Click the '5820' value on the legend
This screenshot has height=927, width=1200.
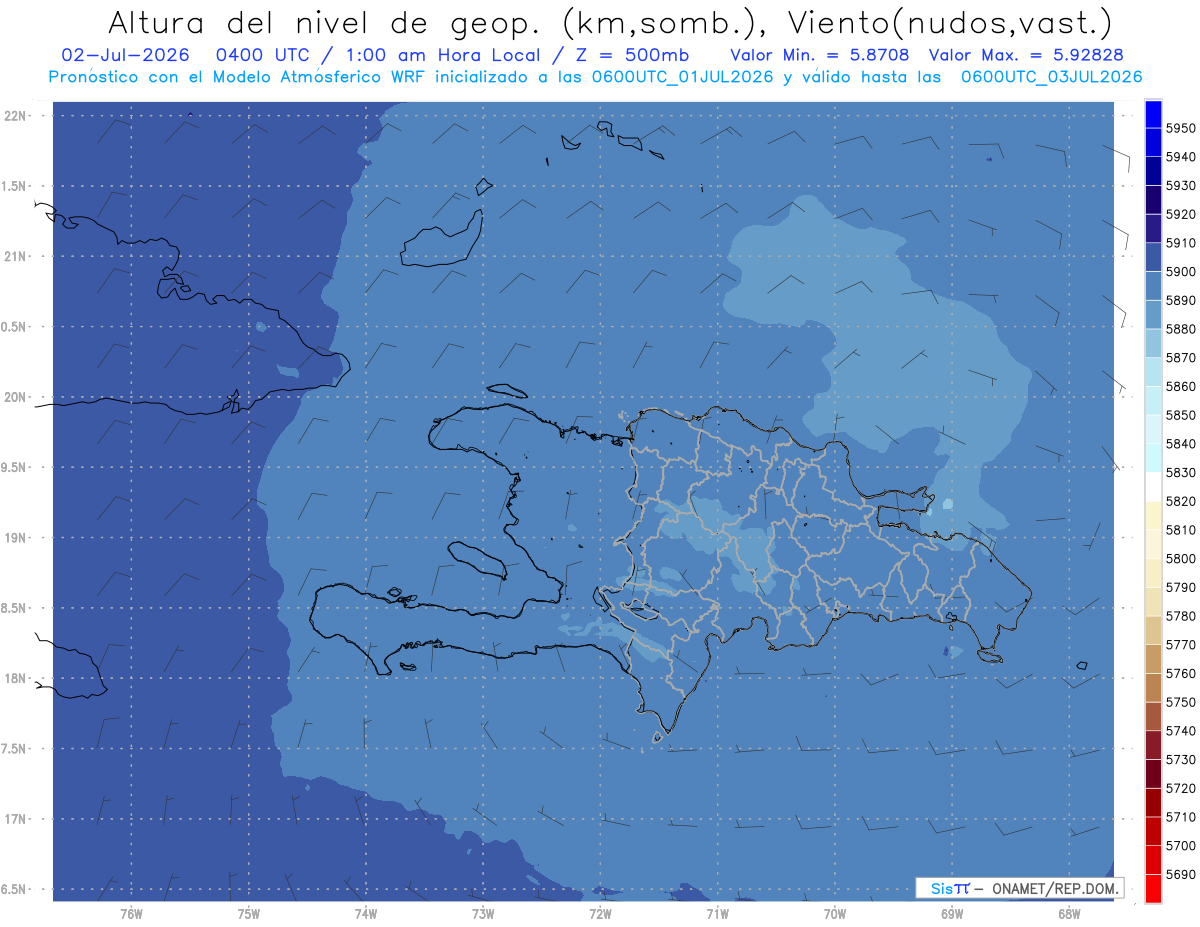pos(1181,501)
